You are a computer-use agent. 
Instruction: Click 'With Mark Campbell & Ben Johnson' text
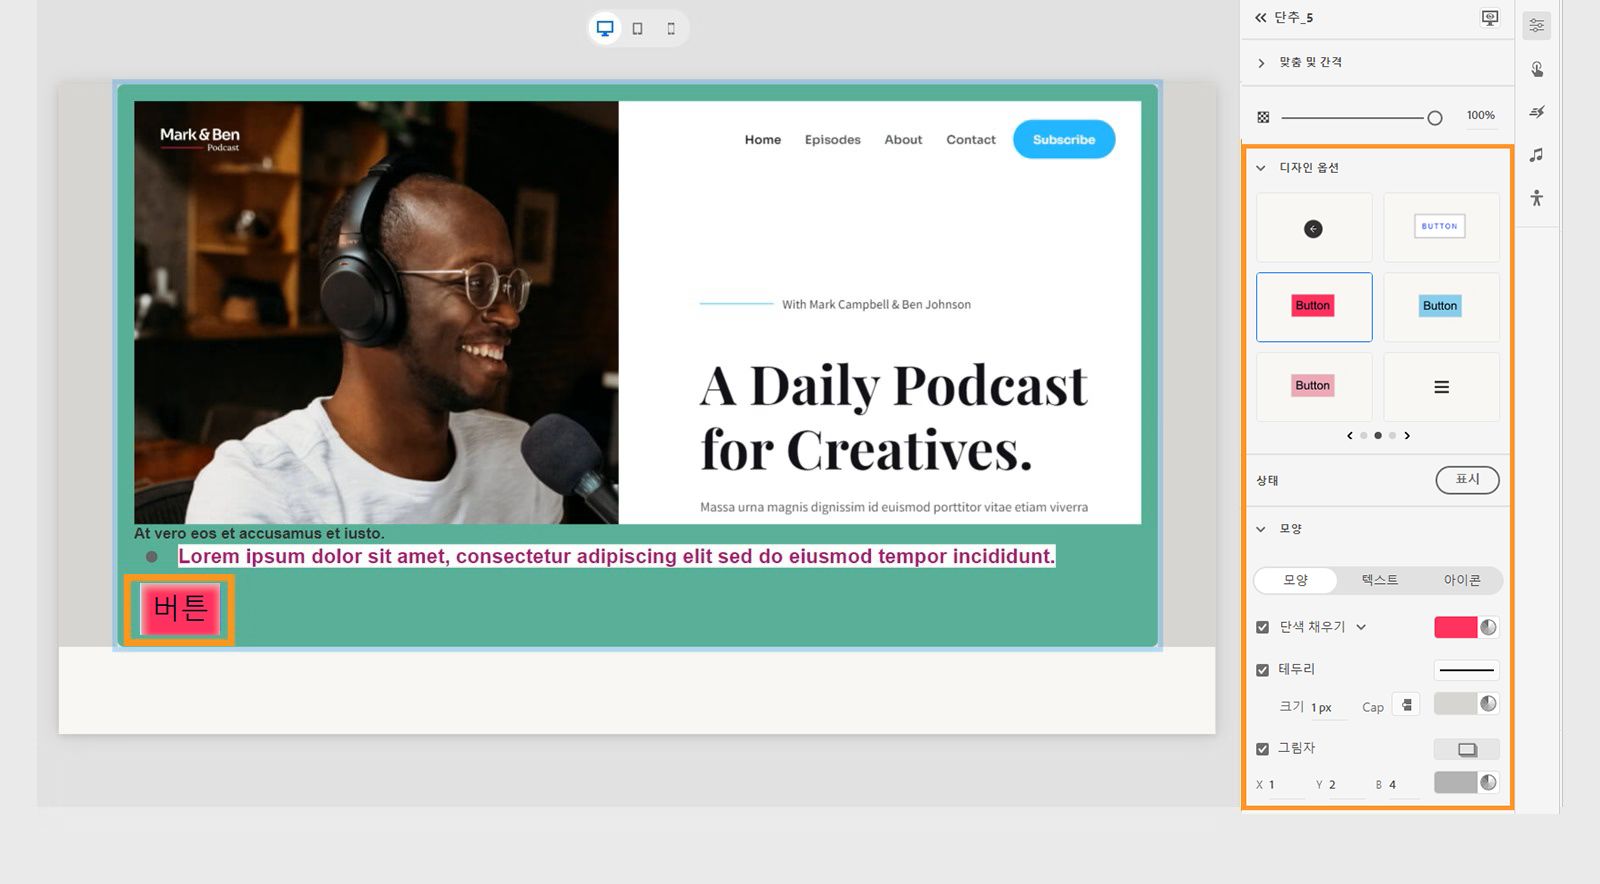[876, 304]
